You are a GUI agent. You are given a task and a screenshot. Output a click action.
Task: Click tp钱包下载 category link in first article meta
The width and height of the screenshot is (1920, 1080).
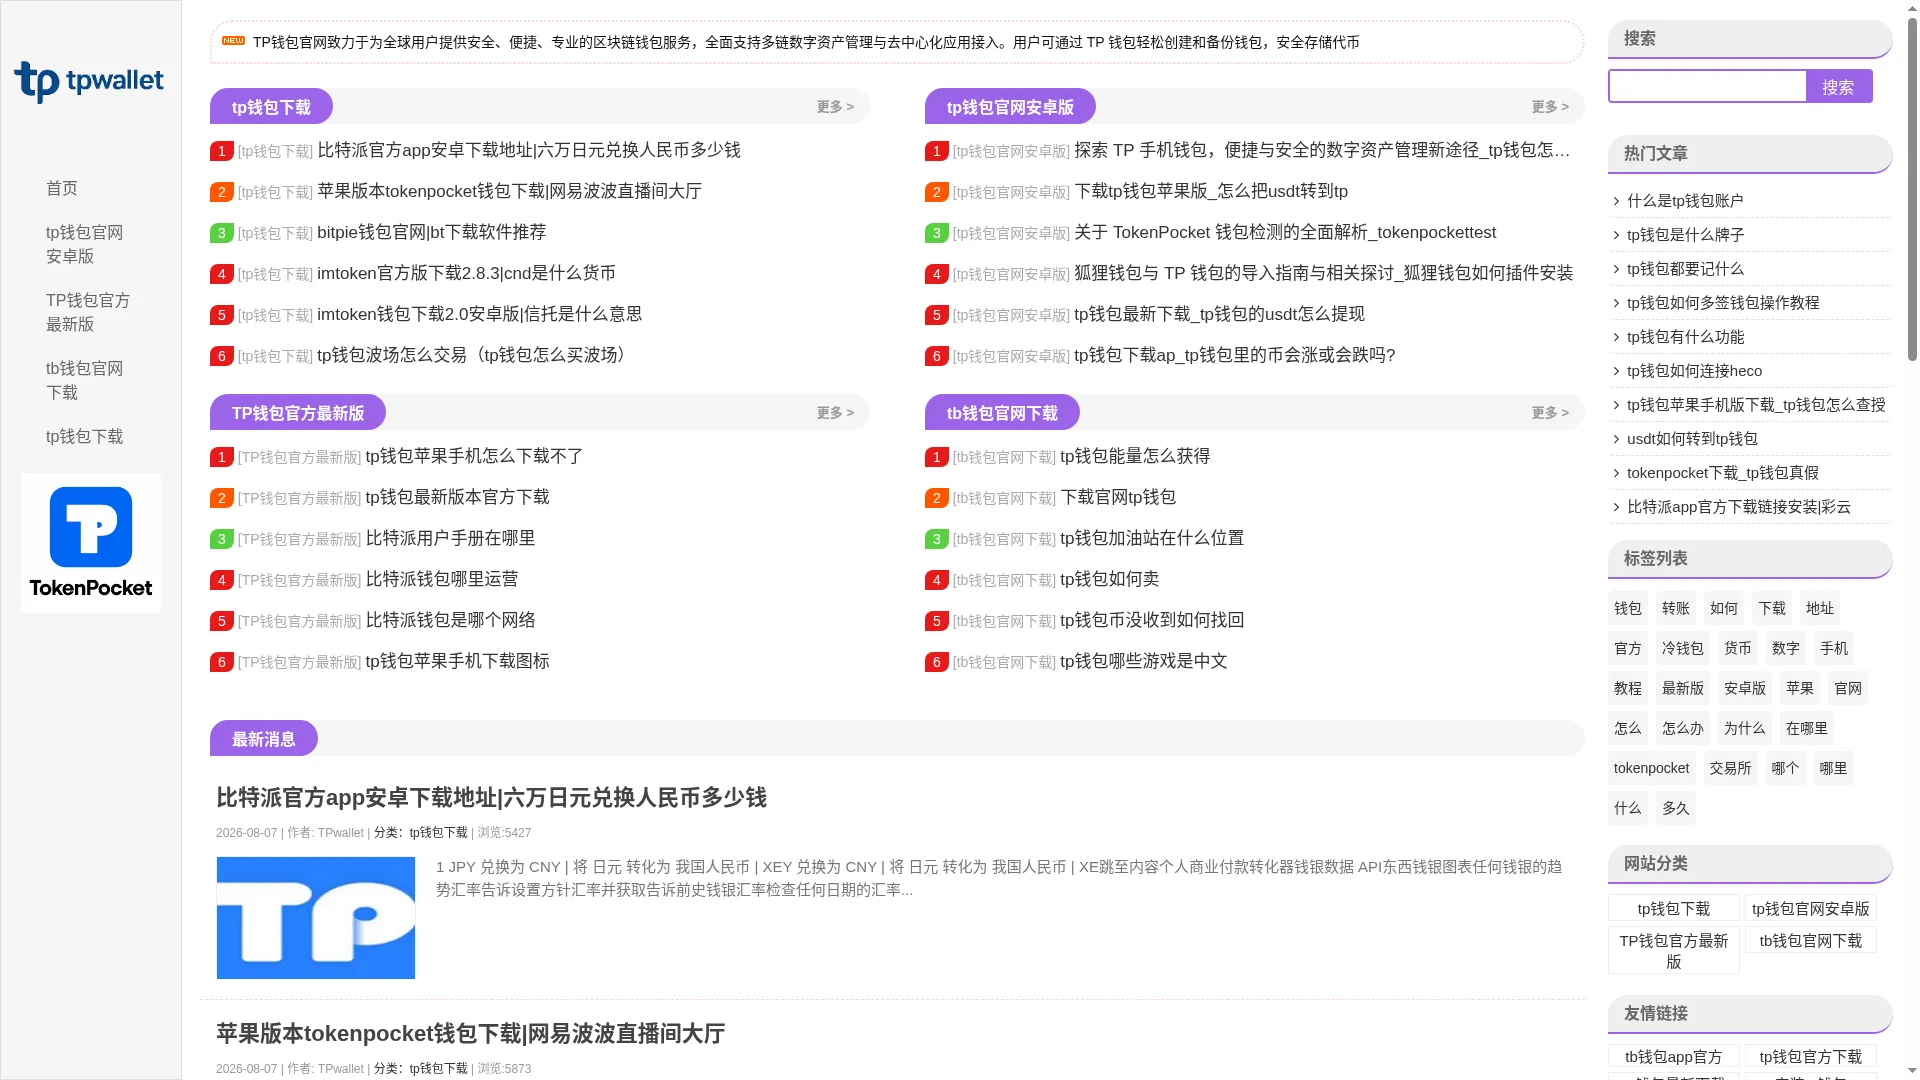(x=438, y=832)
